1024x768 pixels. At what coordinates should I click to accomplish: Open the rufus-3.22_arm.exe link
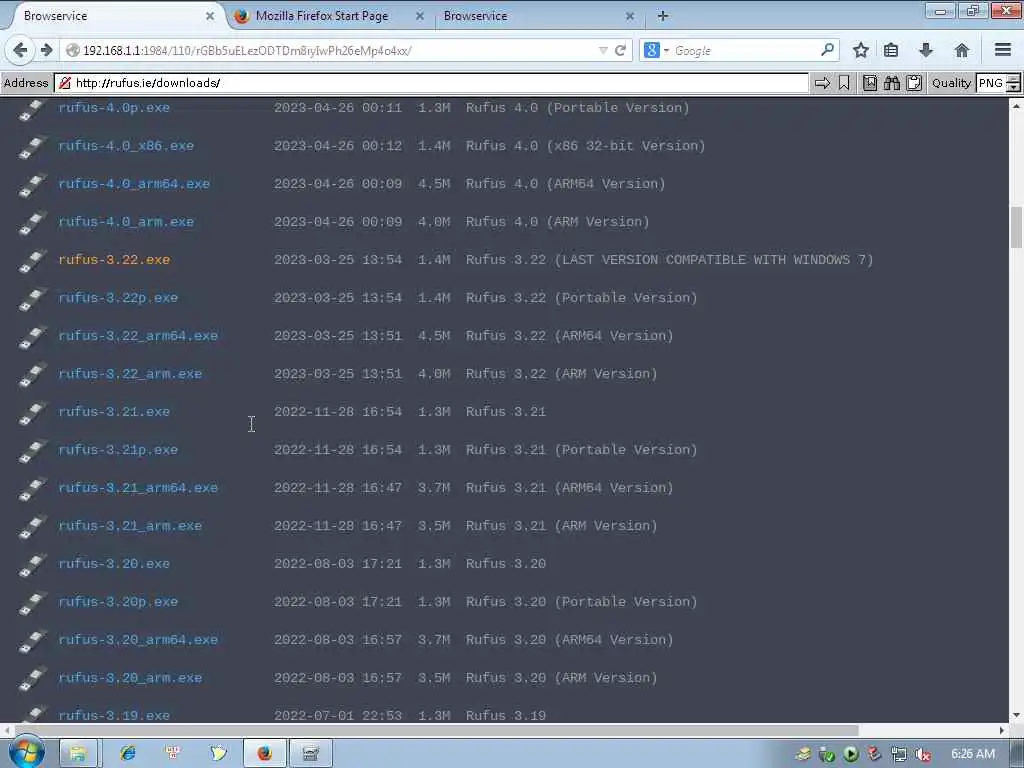(130, 374)
